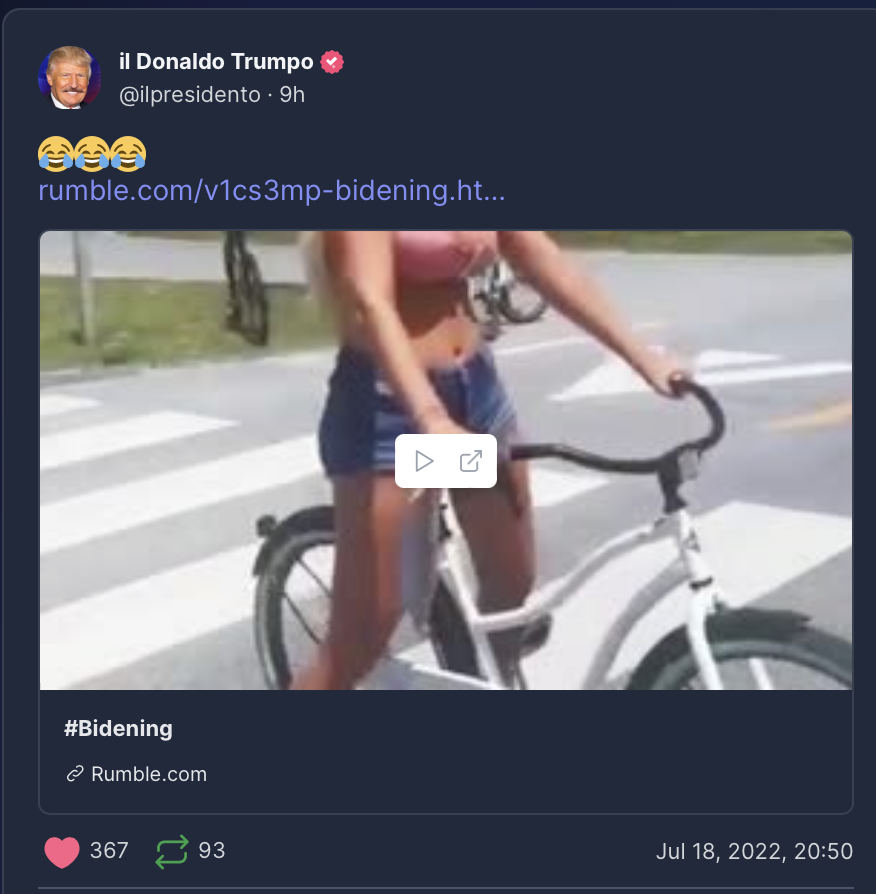The height and width of the screenshot is (894, 876).
Task: Like the post with the heart icon
Action: point(62,852)
